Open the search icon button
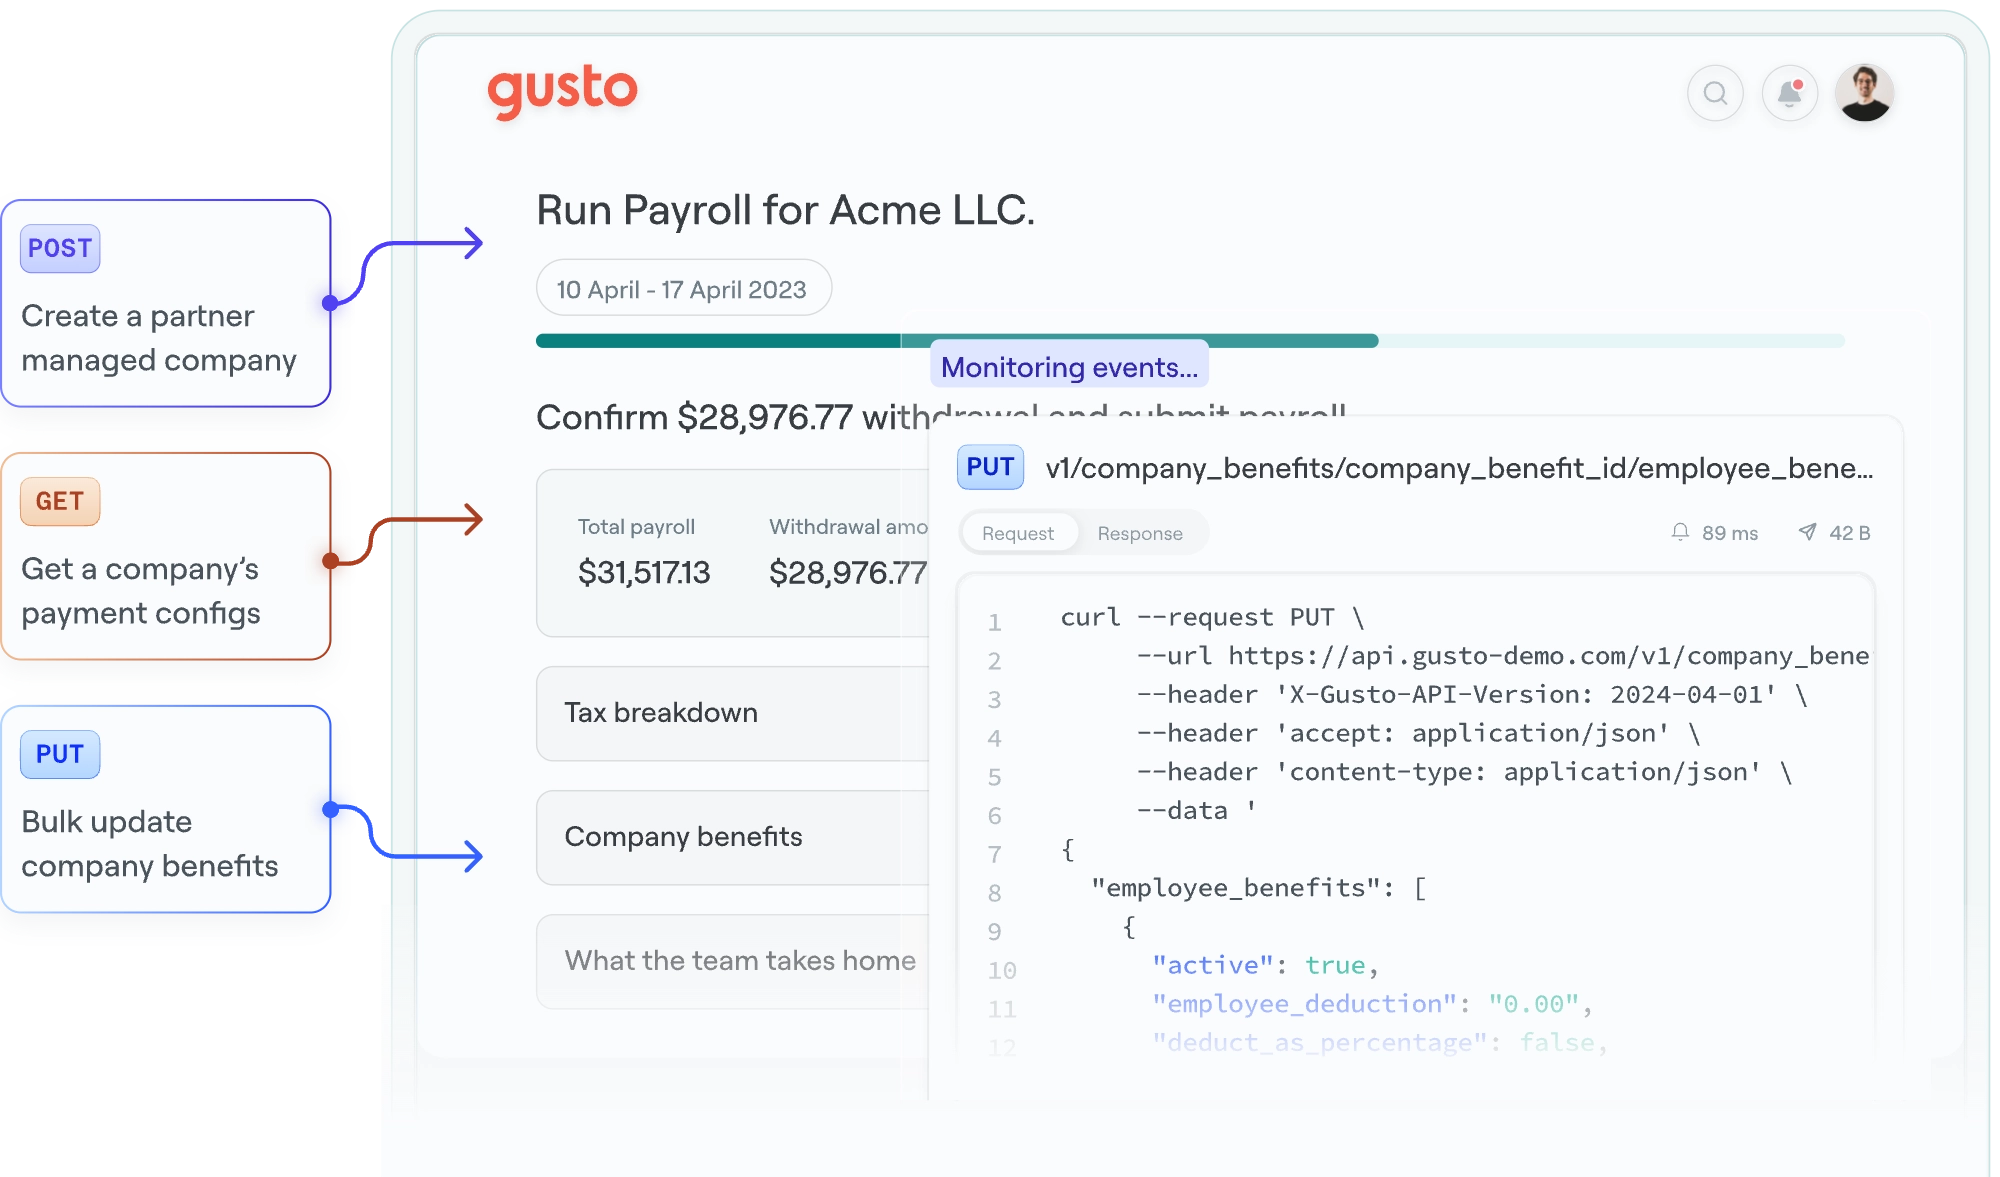Image resolution: width=2000 pixels, height=1177 pixels. coord(1715,93)
